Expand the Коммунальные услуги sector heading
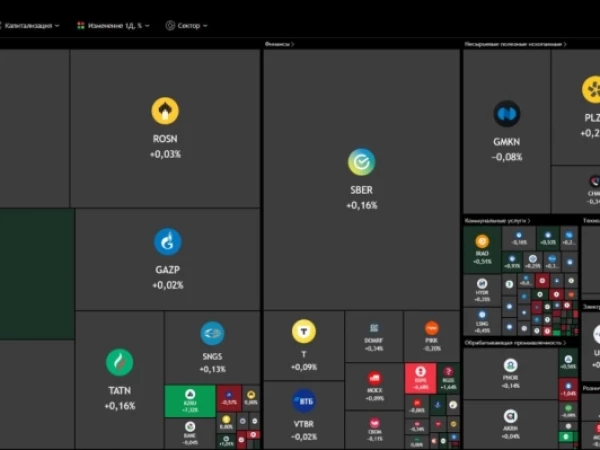 point(497,221)
